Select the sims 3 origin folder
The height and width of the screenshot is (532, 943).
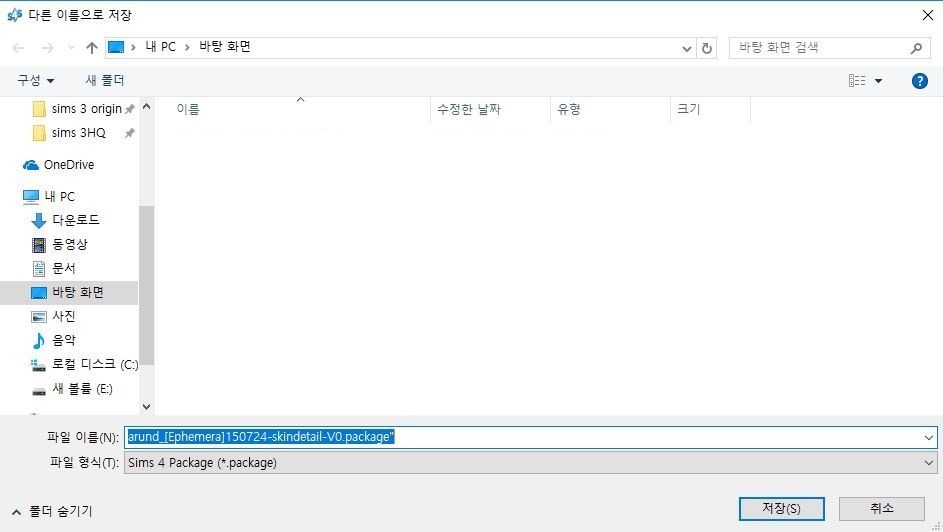pyautogui.click(x=86, y=109)
